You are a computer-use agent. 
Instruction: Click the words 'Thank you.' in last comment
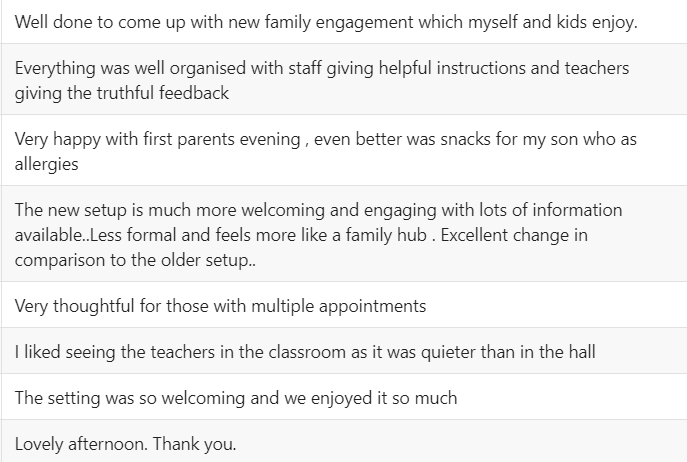click(195, 444)
